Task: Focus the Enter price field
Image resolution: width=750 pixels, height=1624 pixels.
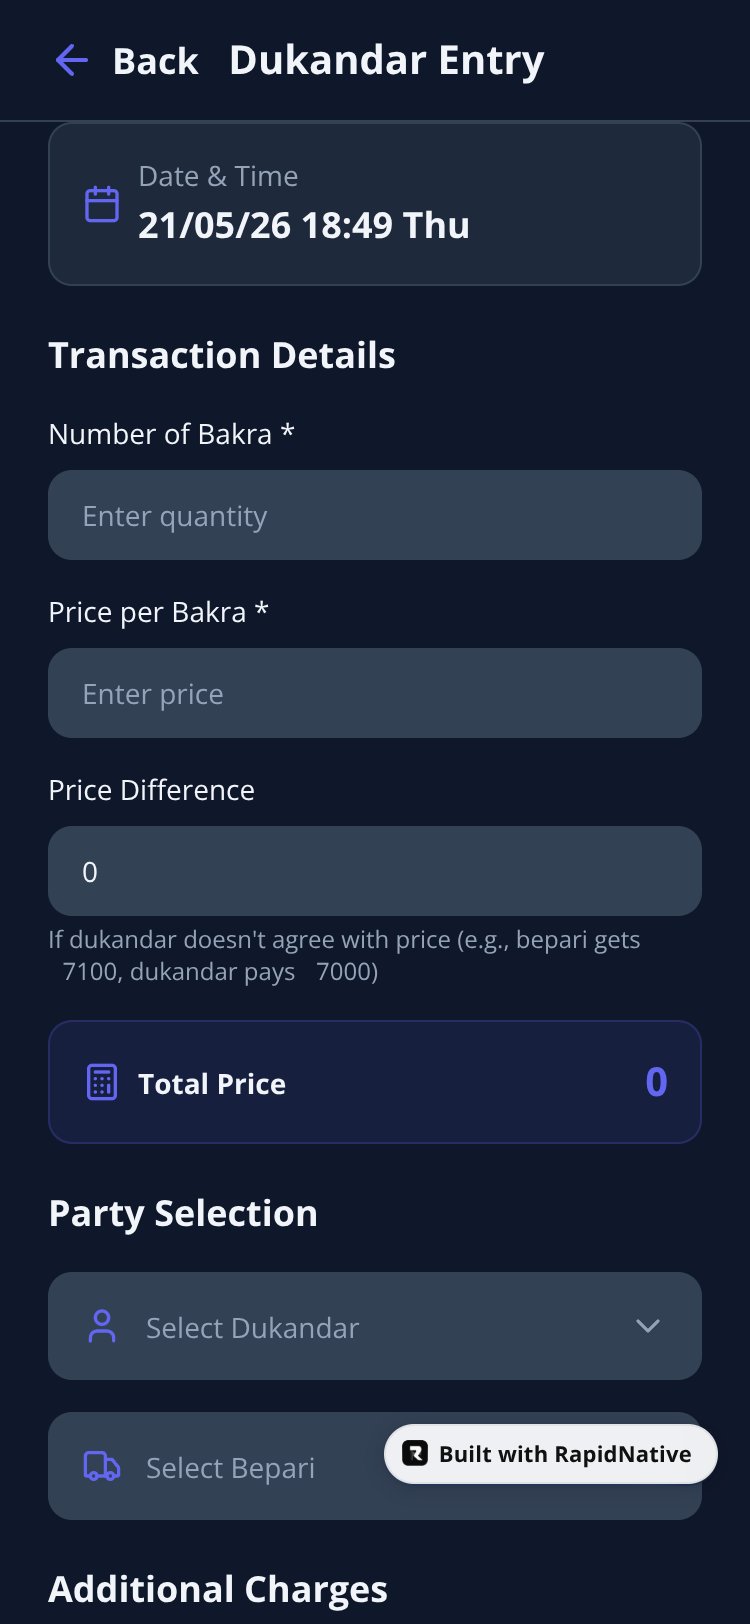Action: pyautogui.click(x=375, y=693)
